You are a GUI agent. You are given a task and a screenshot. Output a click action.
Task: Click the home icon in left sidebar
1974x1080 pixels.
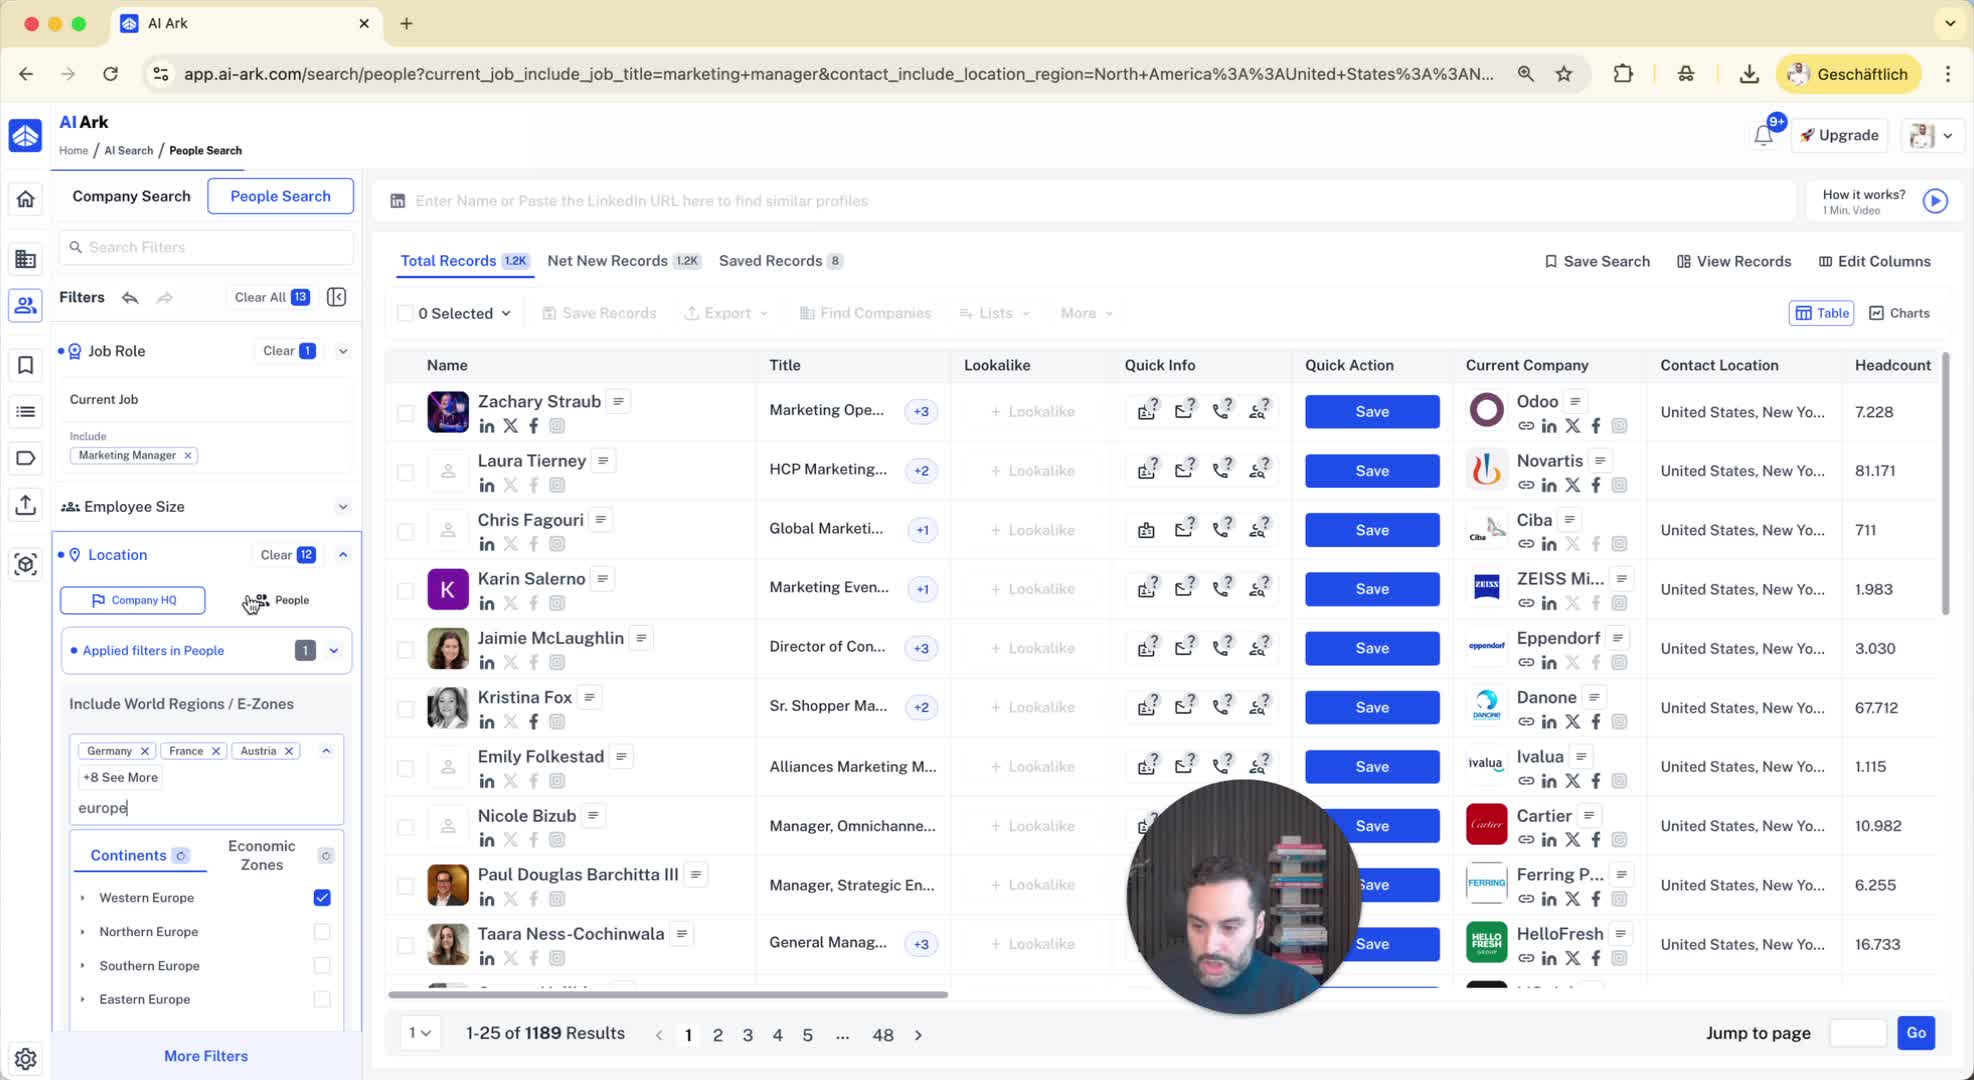[x=26, y=198]
